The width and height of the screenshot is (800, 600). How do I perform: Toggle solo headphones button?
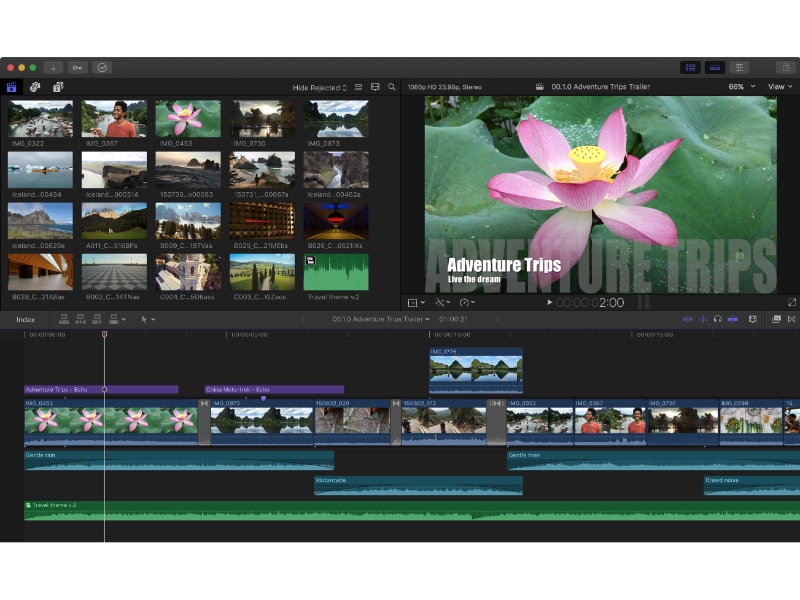pos(717,319)
